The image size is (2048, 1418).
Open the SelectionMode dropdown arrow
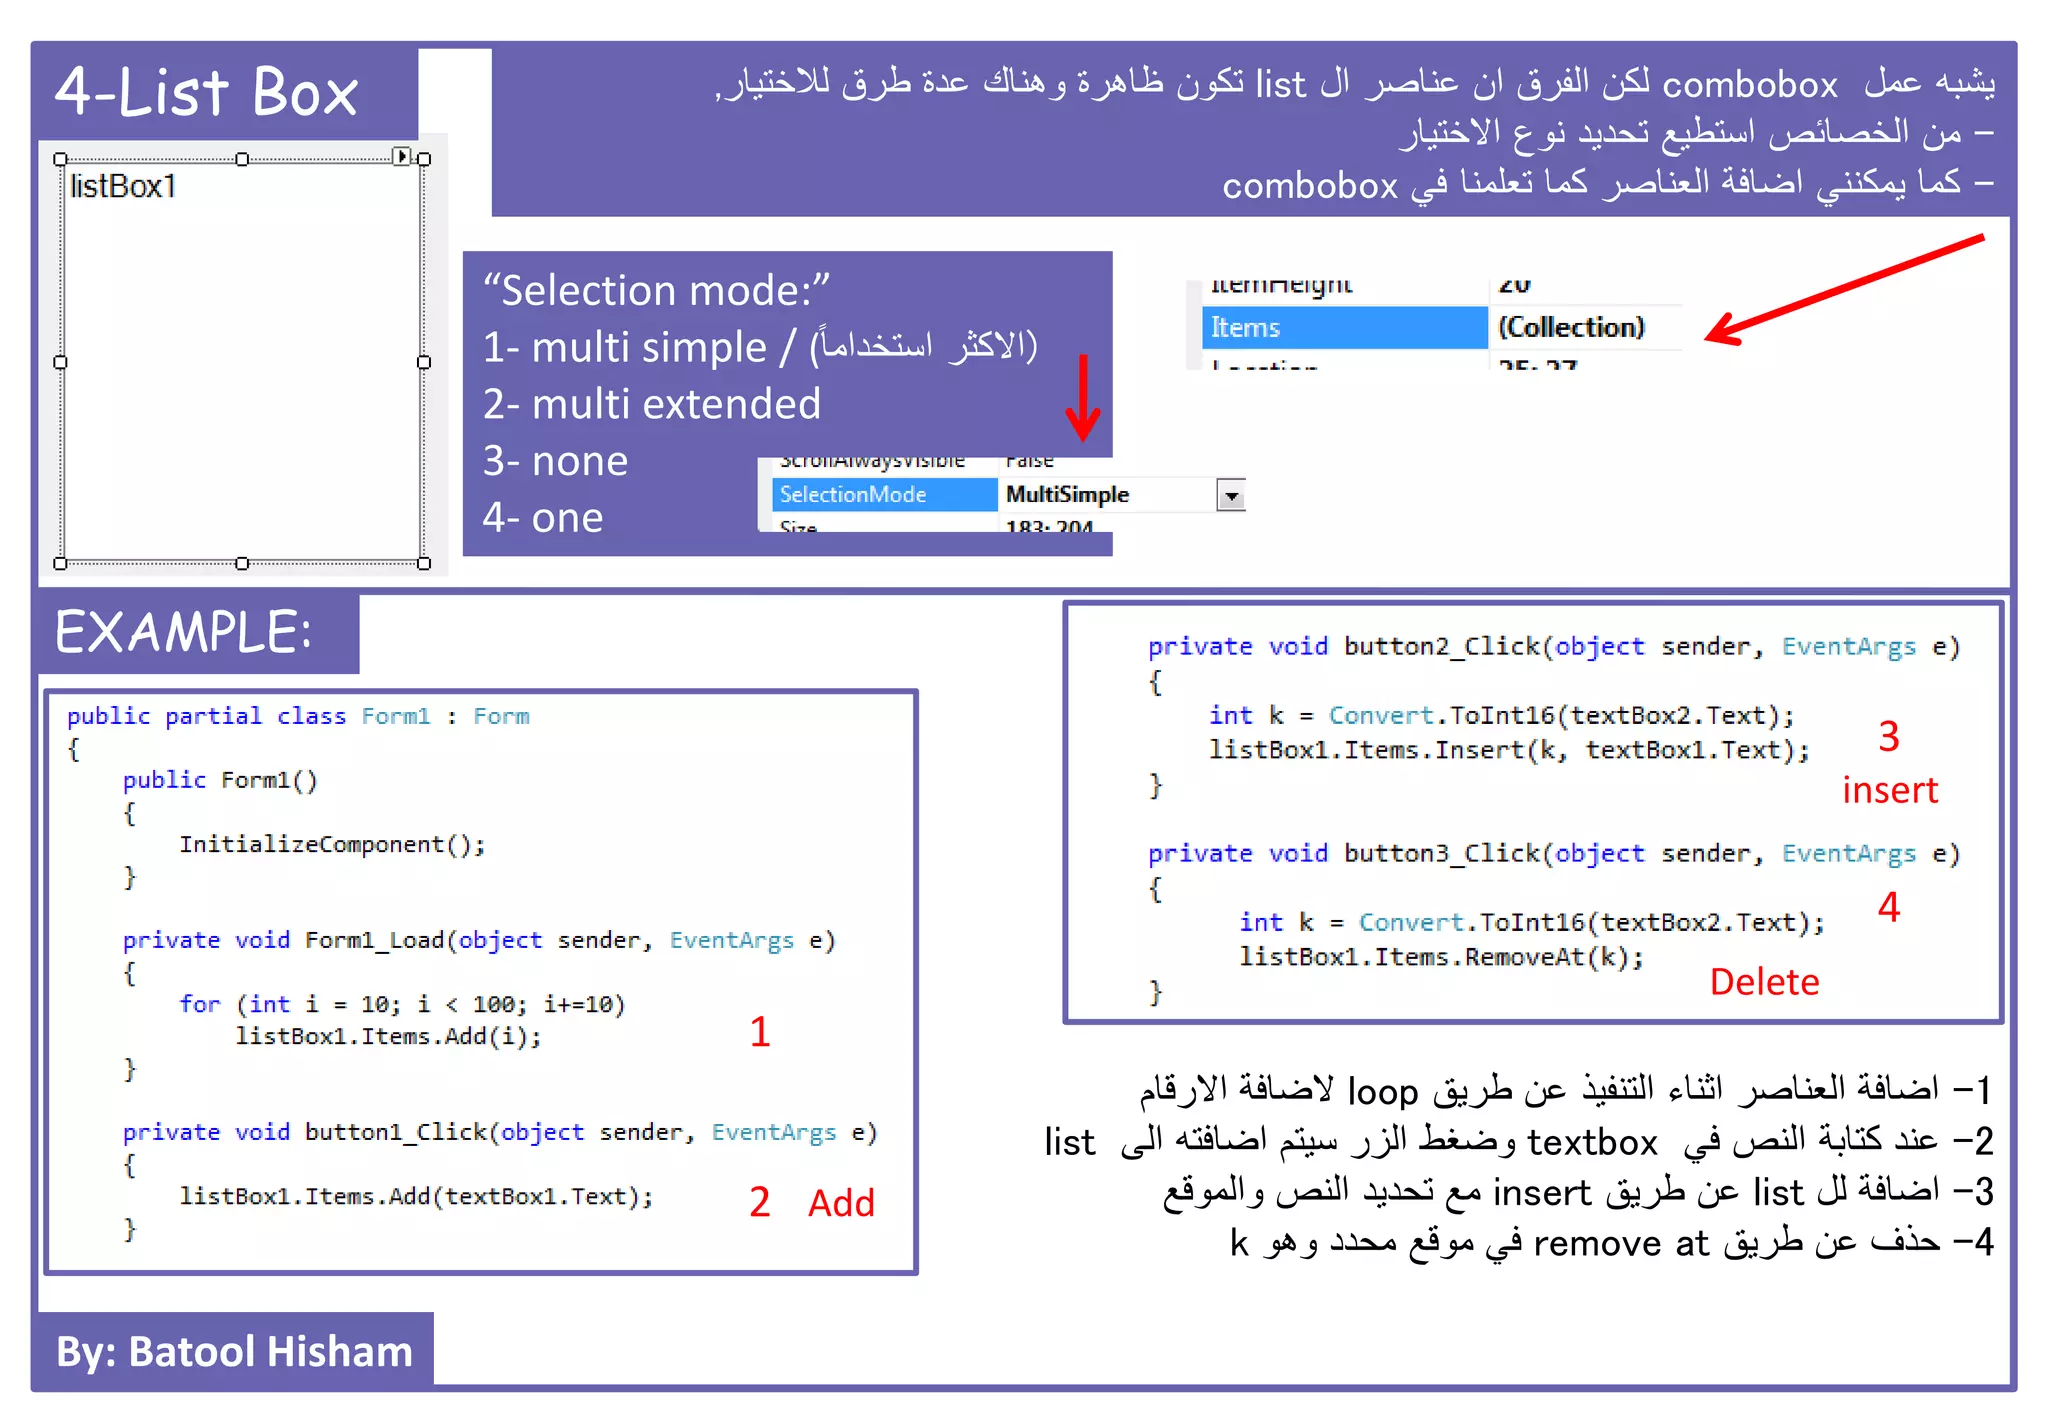[1231, 495]
